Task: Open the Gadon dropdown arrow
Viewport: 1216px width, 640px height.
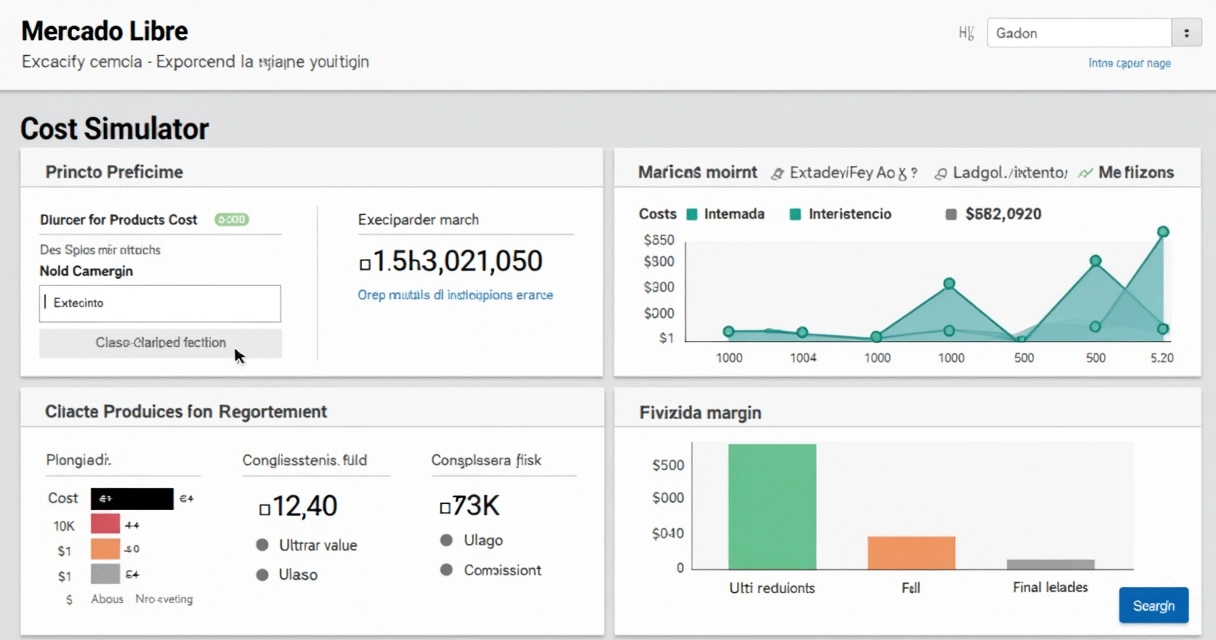Action: click(x=1186, y=33)
